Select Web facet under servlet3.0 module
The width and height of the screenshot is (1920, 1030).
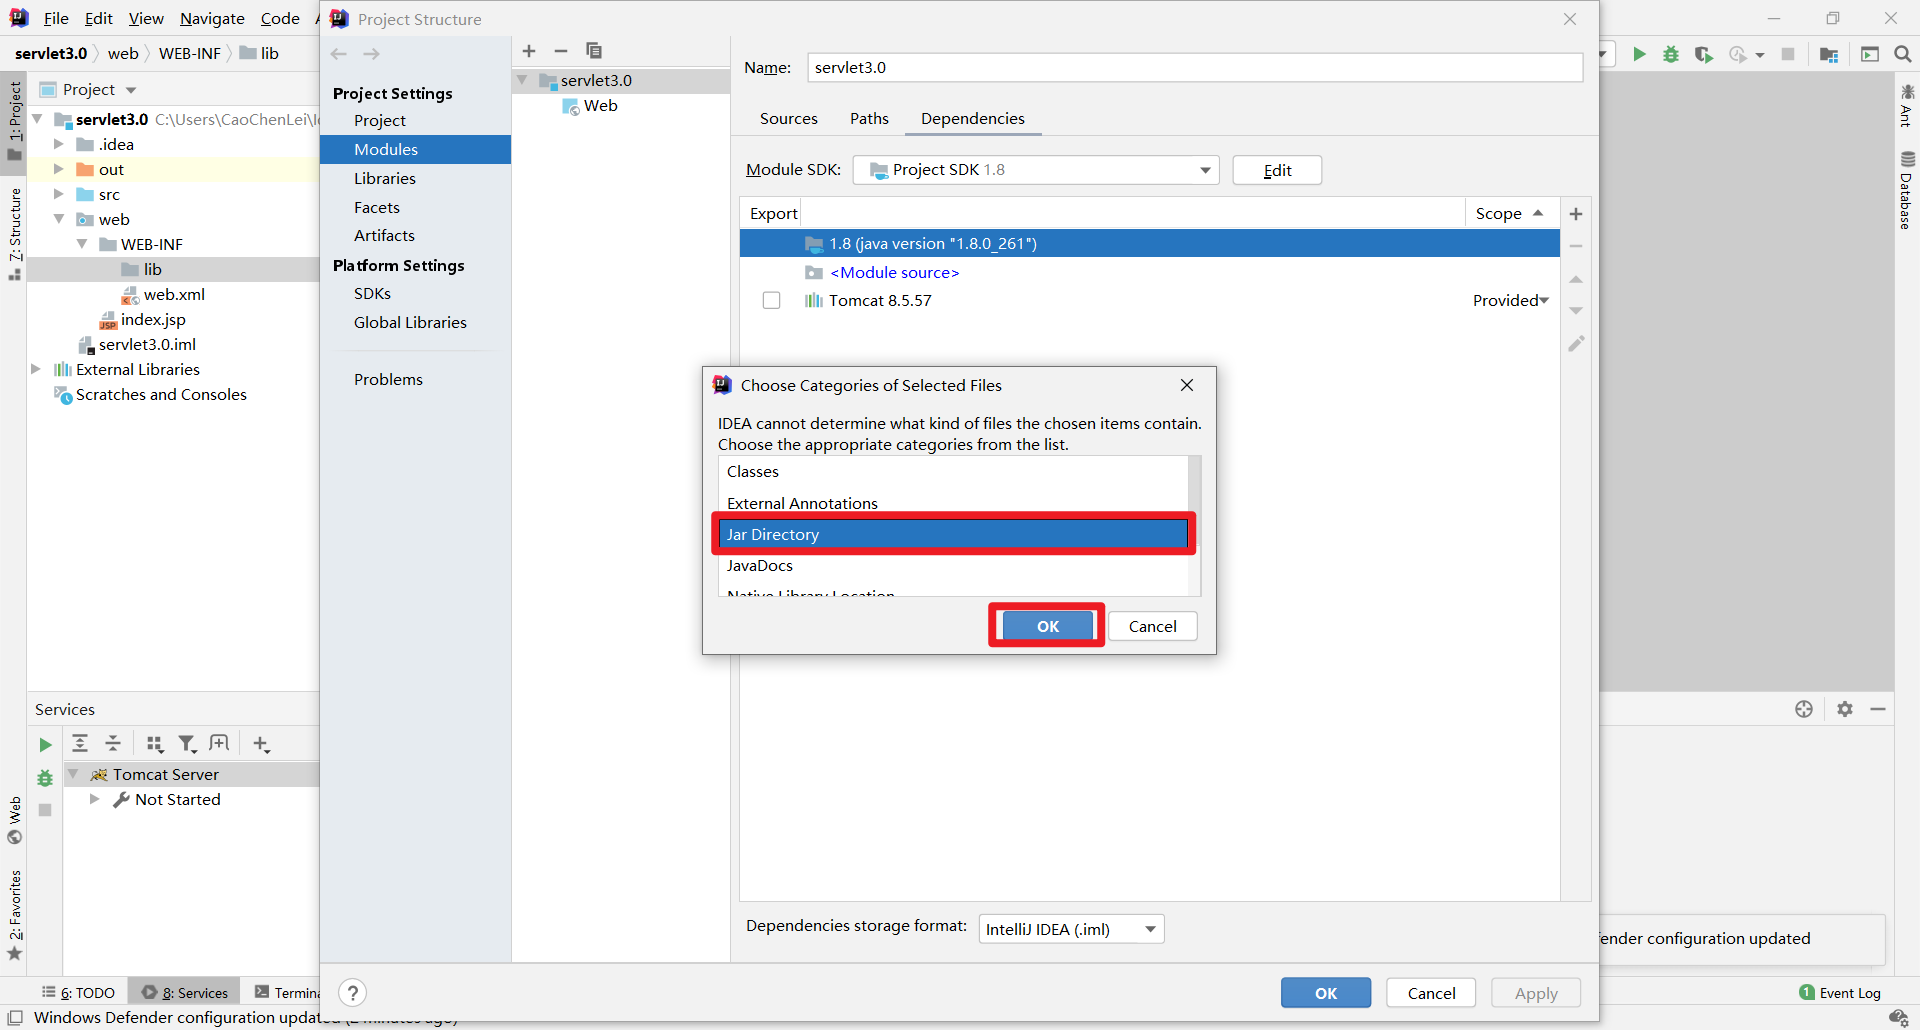click(600, 106)
